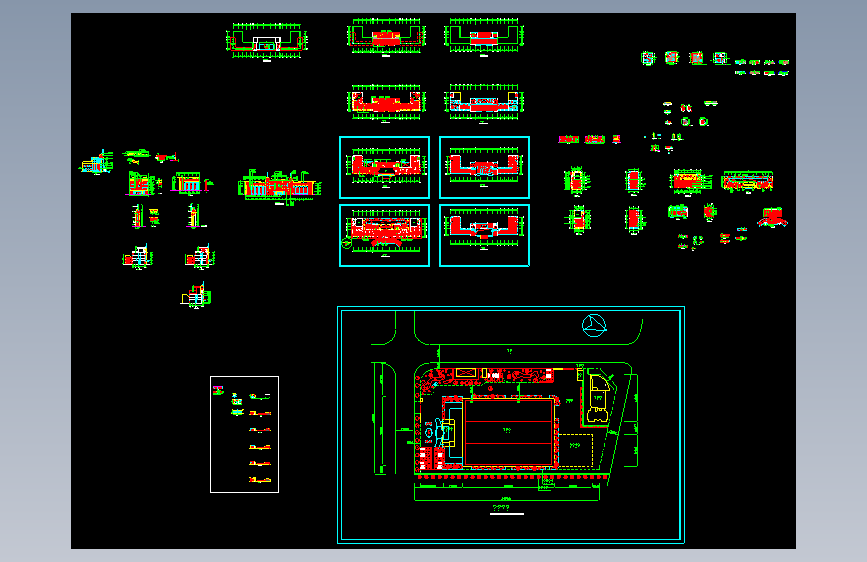
Task: Click the "????" title under the site plan
Action: 501,507
